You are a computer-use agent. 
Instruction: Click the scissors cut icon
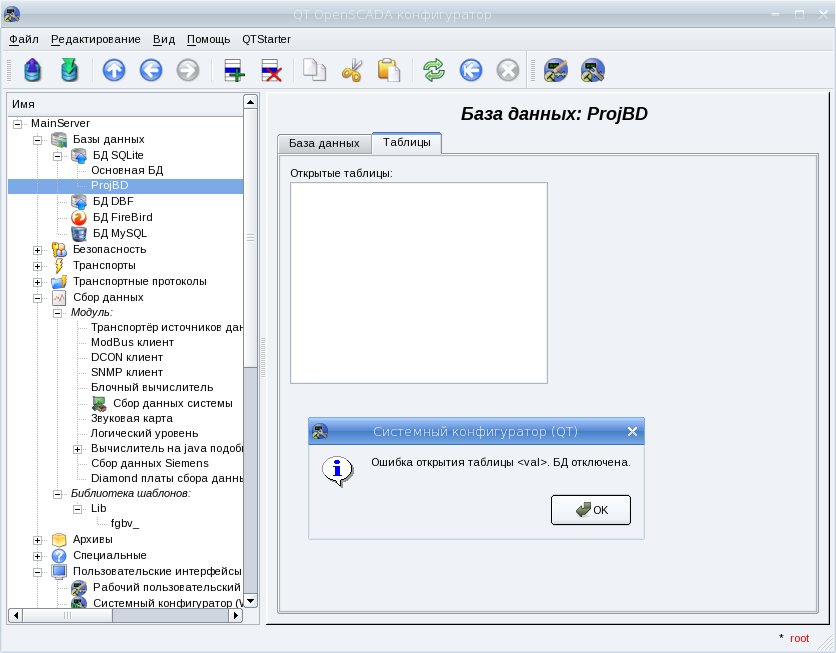tap(352, 70)
